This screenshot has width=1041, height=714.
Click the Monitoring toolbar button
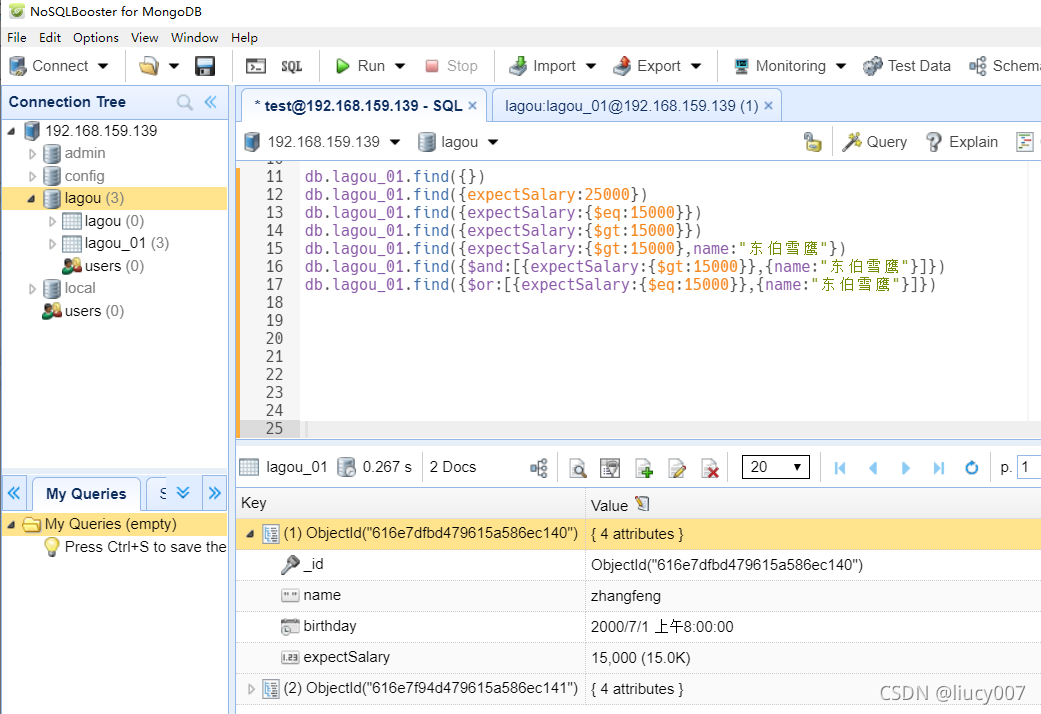click(780, 66)
